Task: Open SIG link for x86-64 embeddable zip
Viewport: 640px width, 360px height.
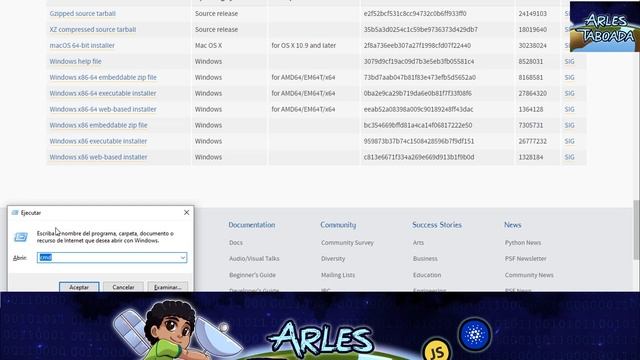Action: click(569, 77)
